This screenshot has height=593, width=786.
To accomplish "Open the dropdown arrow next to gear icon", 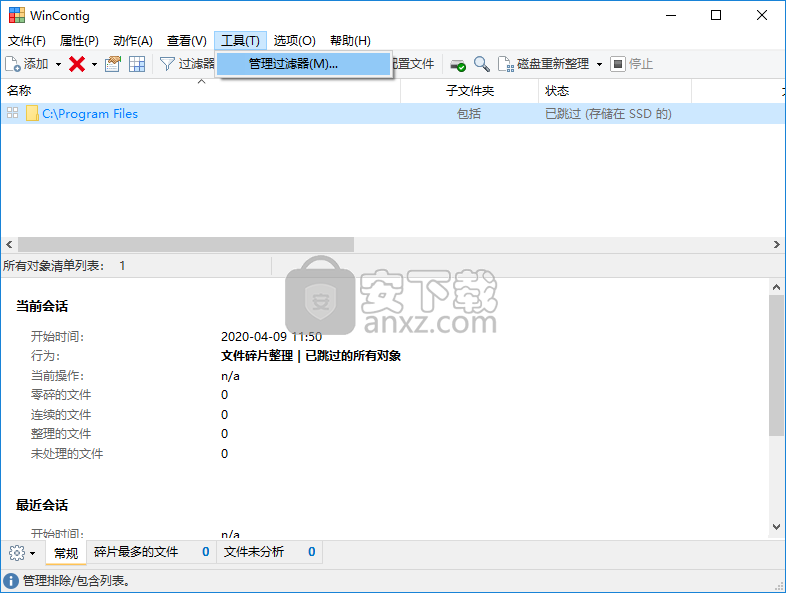I will [33, 553].
